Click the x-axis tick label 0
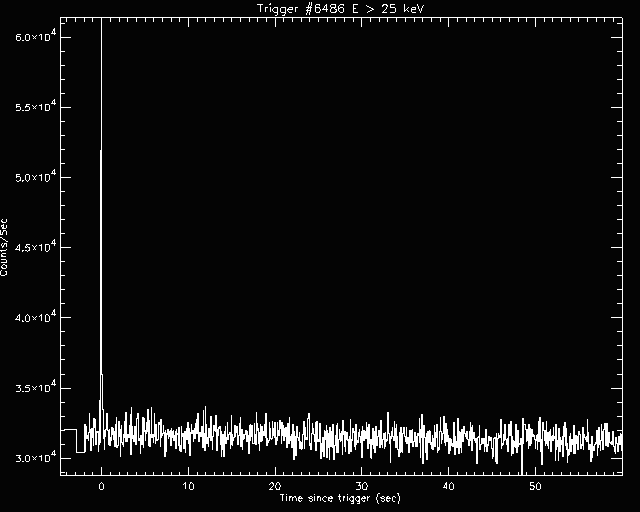 pos(102,486)
